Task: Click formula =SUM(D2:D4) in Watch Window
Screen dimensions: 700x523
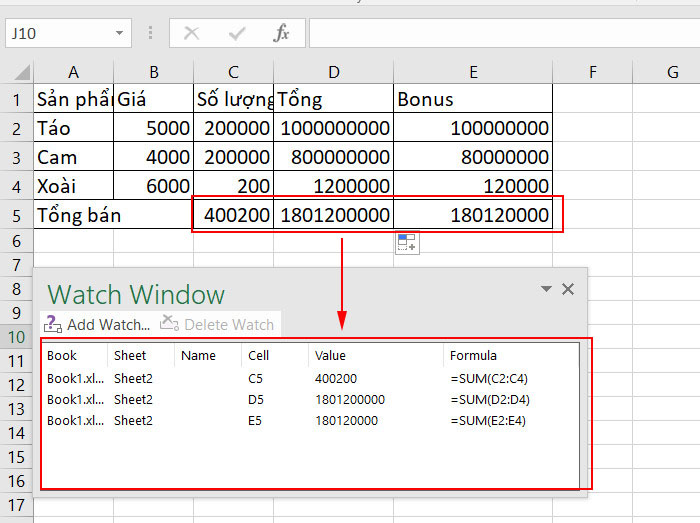Action: [x=490, y=399]
